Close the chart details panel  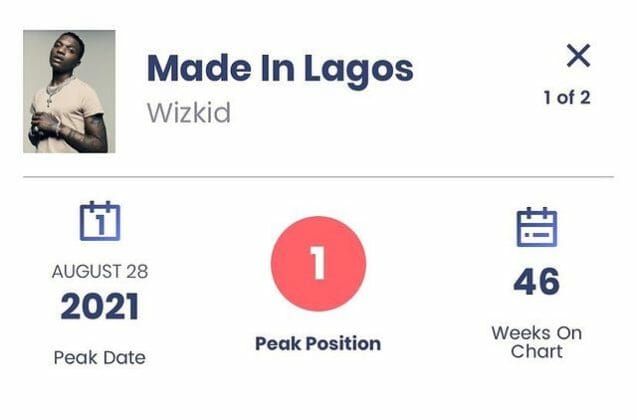(578, 56)
